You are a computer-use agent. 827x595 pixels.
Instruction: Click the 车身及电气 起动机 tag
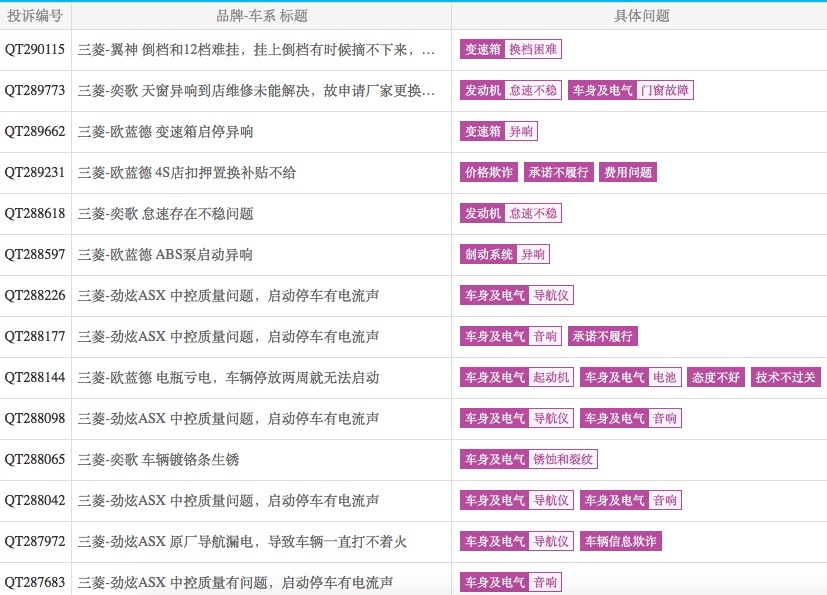(517, 377)
